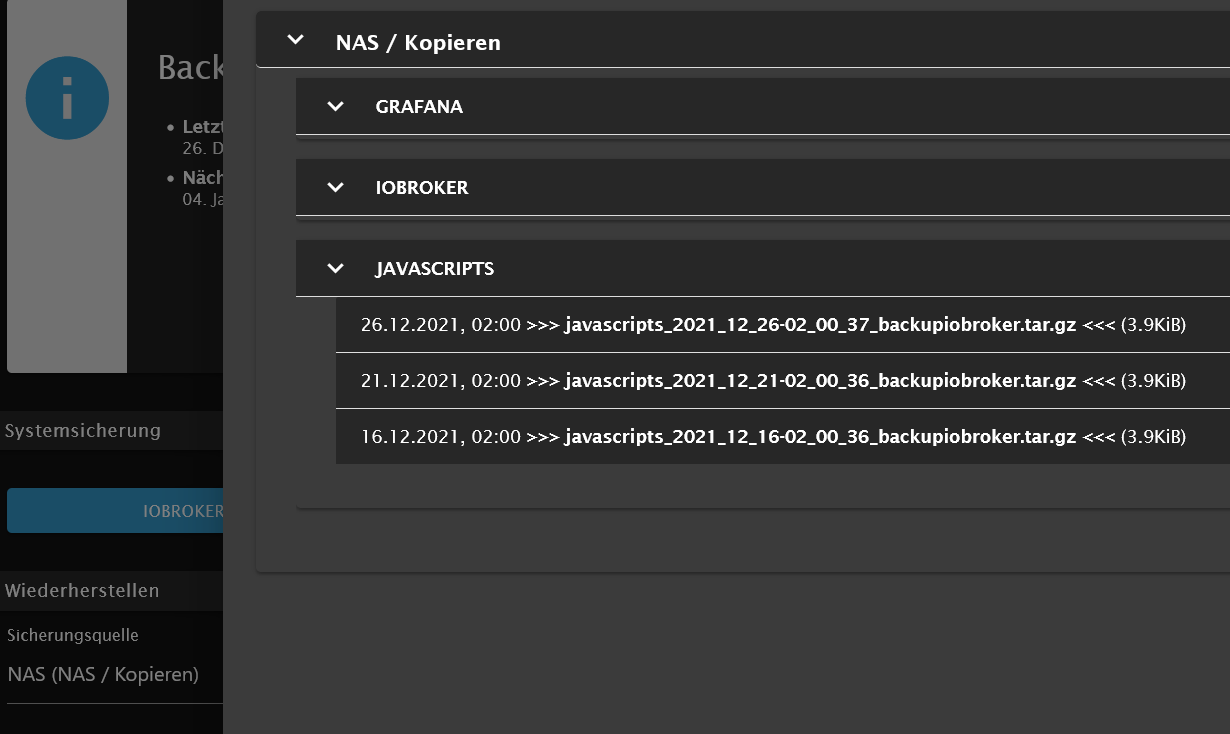Screen dimensions: 1230x734
Task: Collapse the JAVASCRIPTS chevron arrow
Action: (335, 268)
